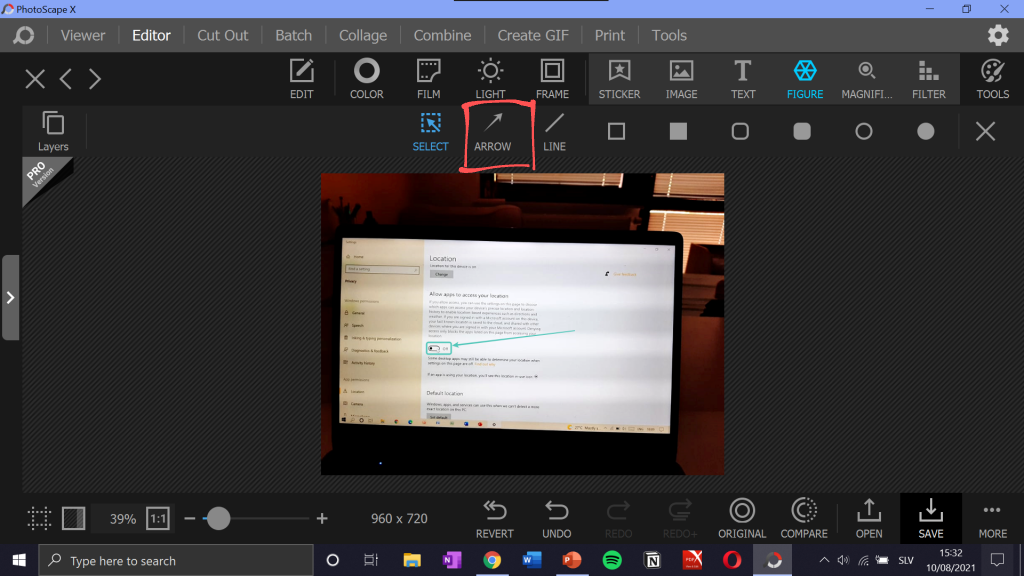The image size is (1024, 576).
Task: Switch to the Collage tab
Action: (363, 35)
